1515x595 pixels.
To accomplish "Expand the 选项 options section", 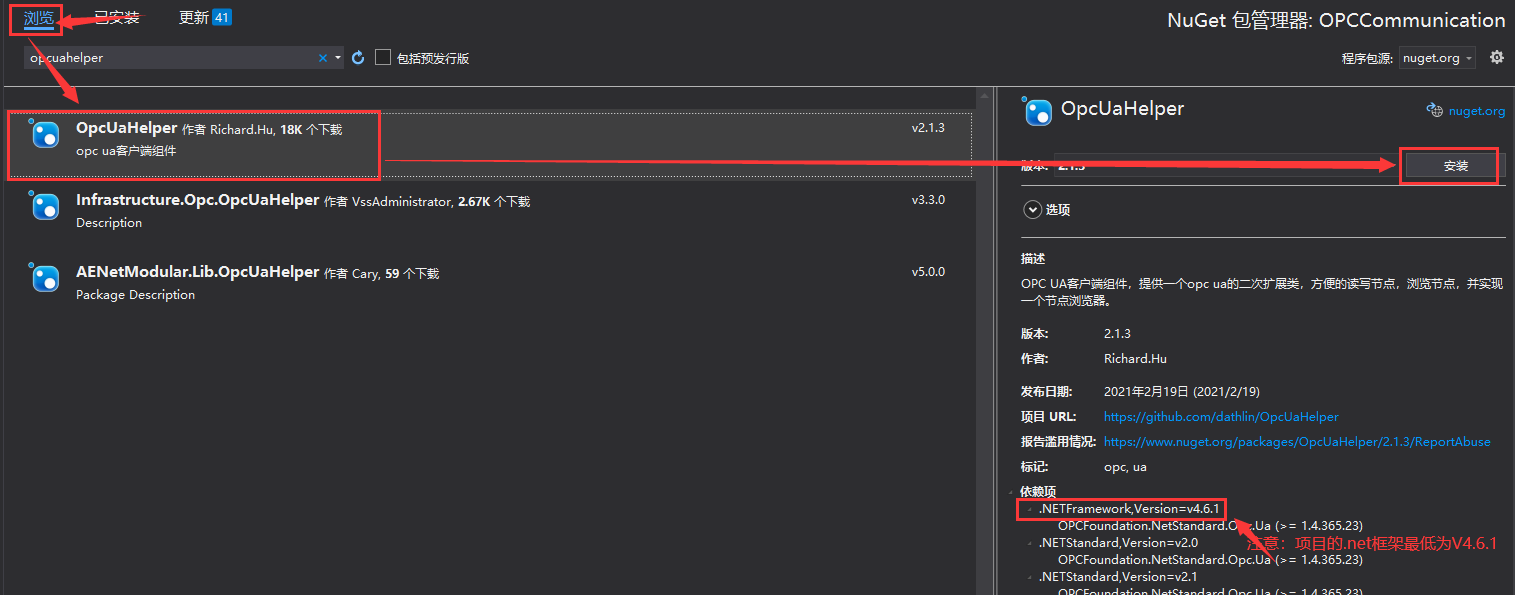I will pyautogui.click(x=1032, y=210).
